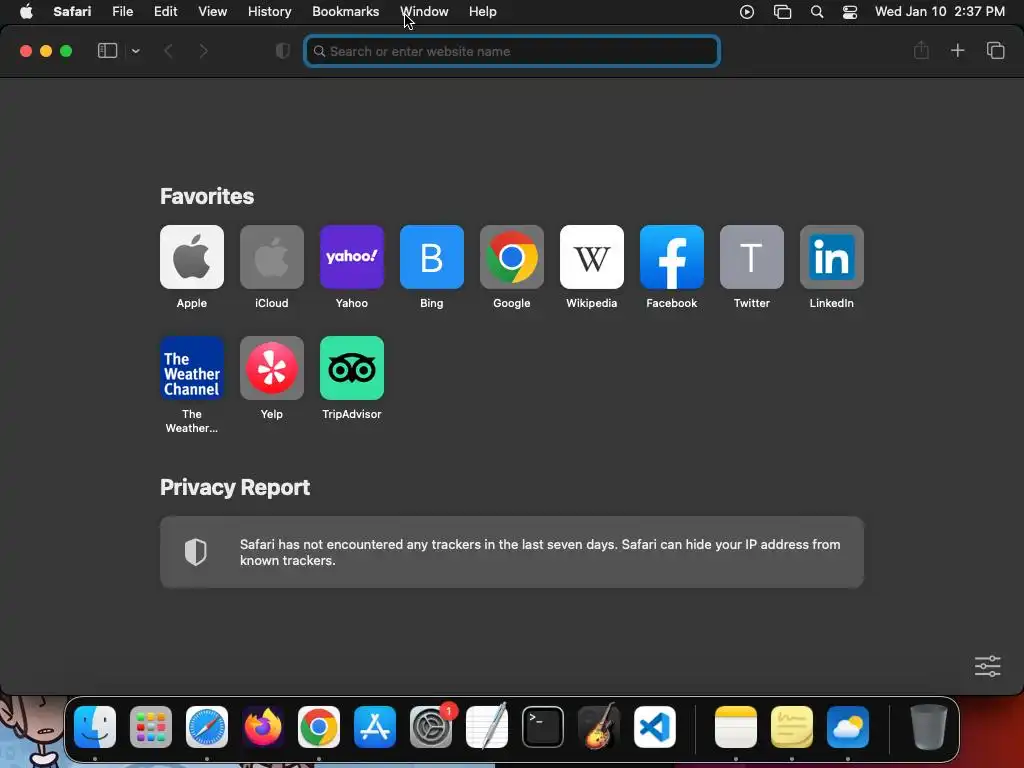
Task: Click Safari compass icon in Dock
Action: click(x=207, y=727)
